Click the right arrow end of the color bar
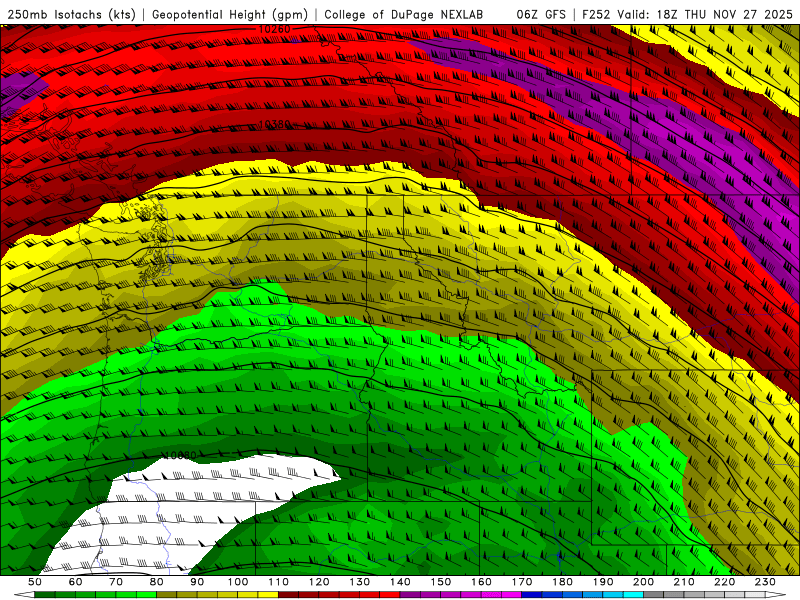This screenshot has width=800, height=600. click(776, 595)
